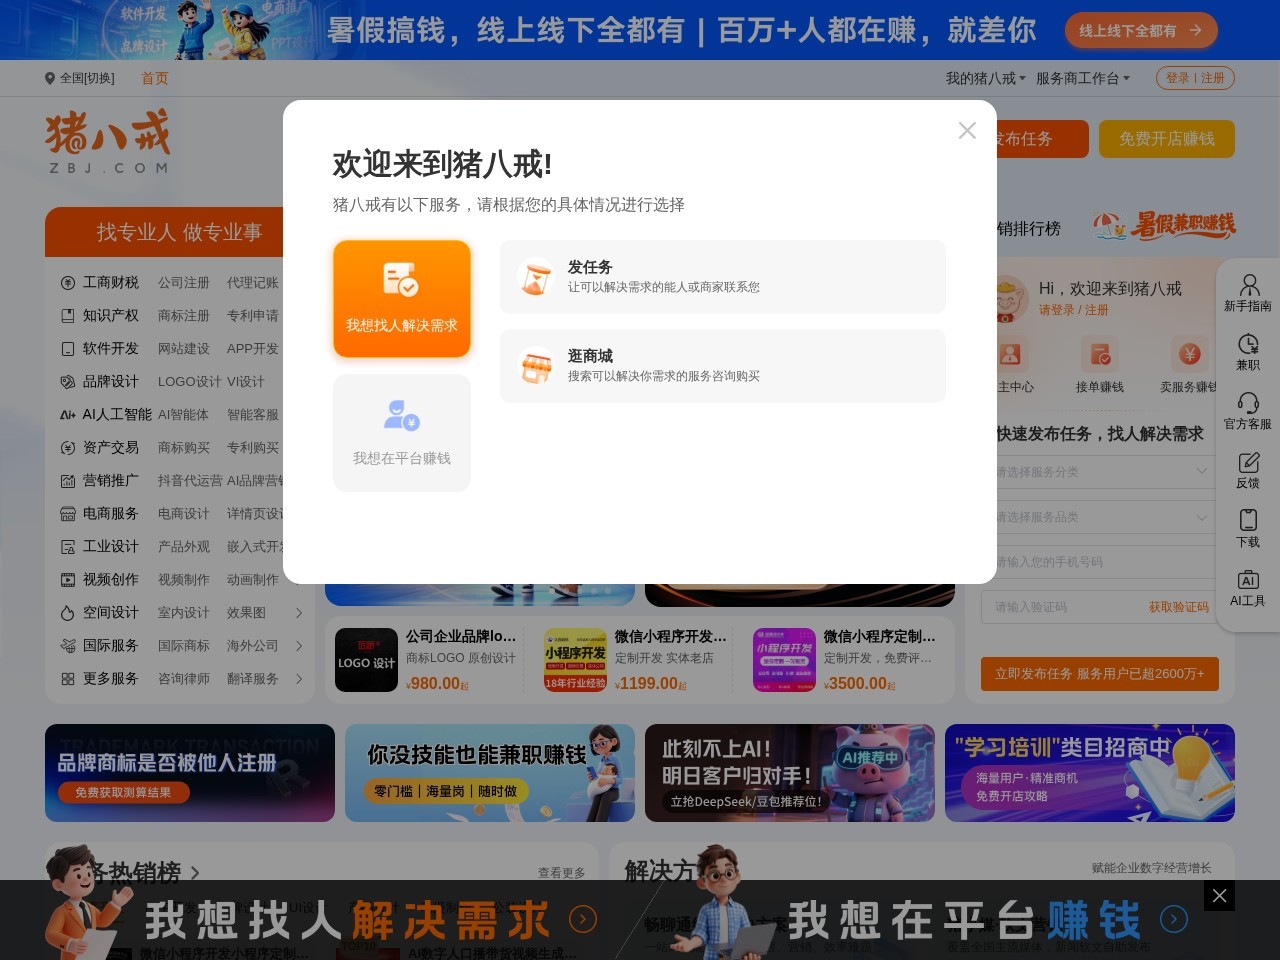Expand the 更多服务 row chevron

(x=298, y=679)
